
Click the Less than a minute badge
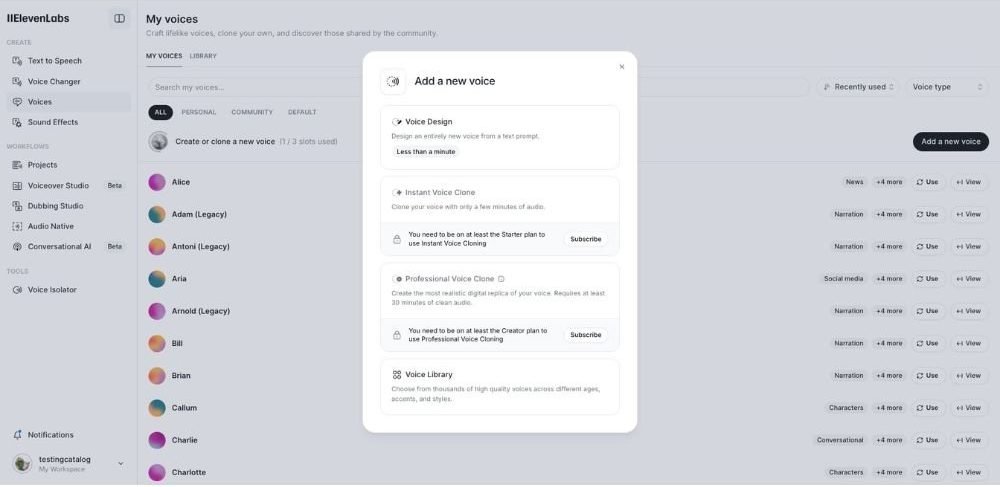click(426, 152)
